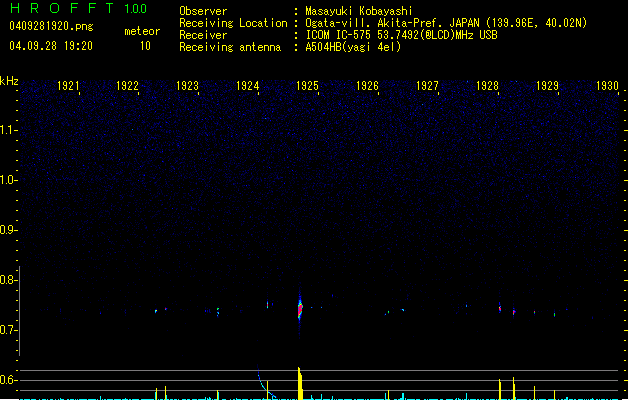Click the 0.7 frequency axis label
The image size is (629, 400).
point(8,330)
